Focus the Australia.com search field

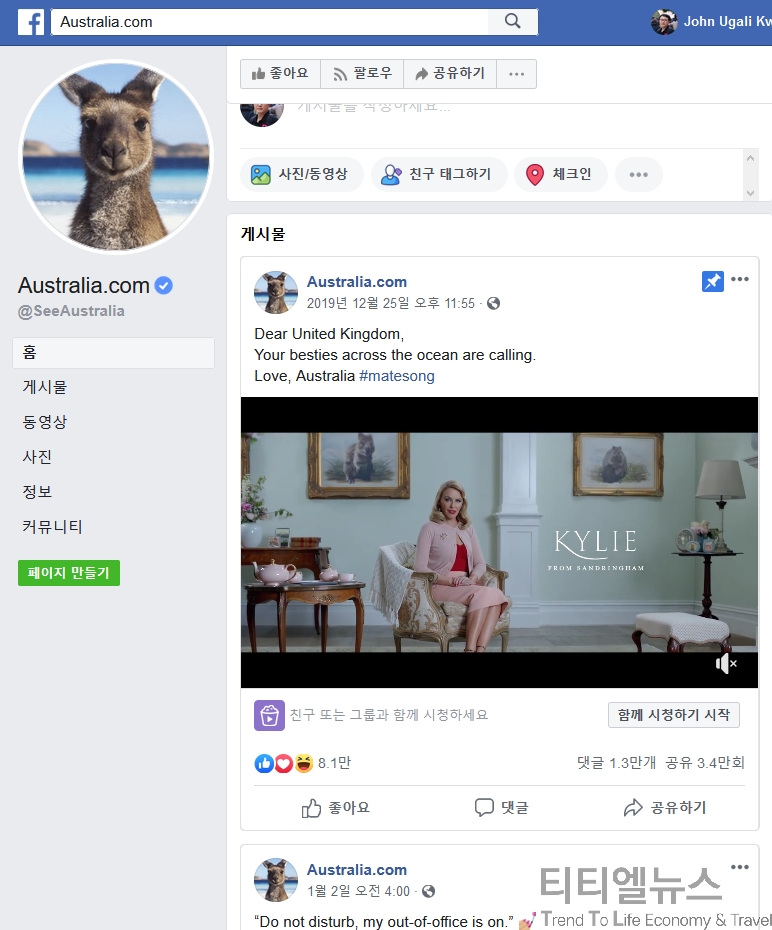(270, 22)
